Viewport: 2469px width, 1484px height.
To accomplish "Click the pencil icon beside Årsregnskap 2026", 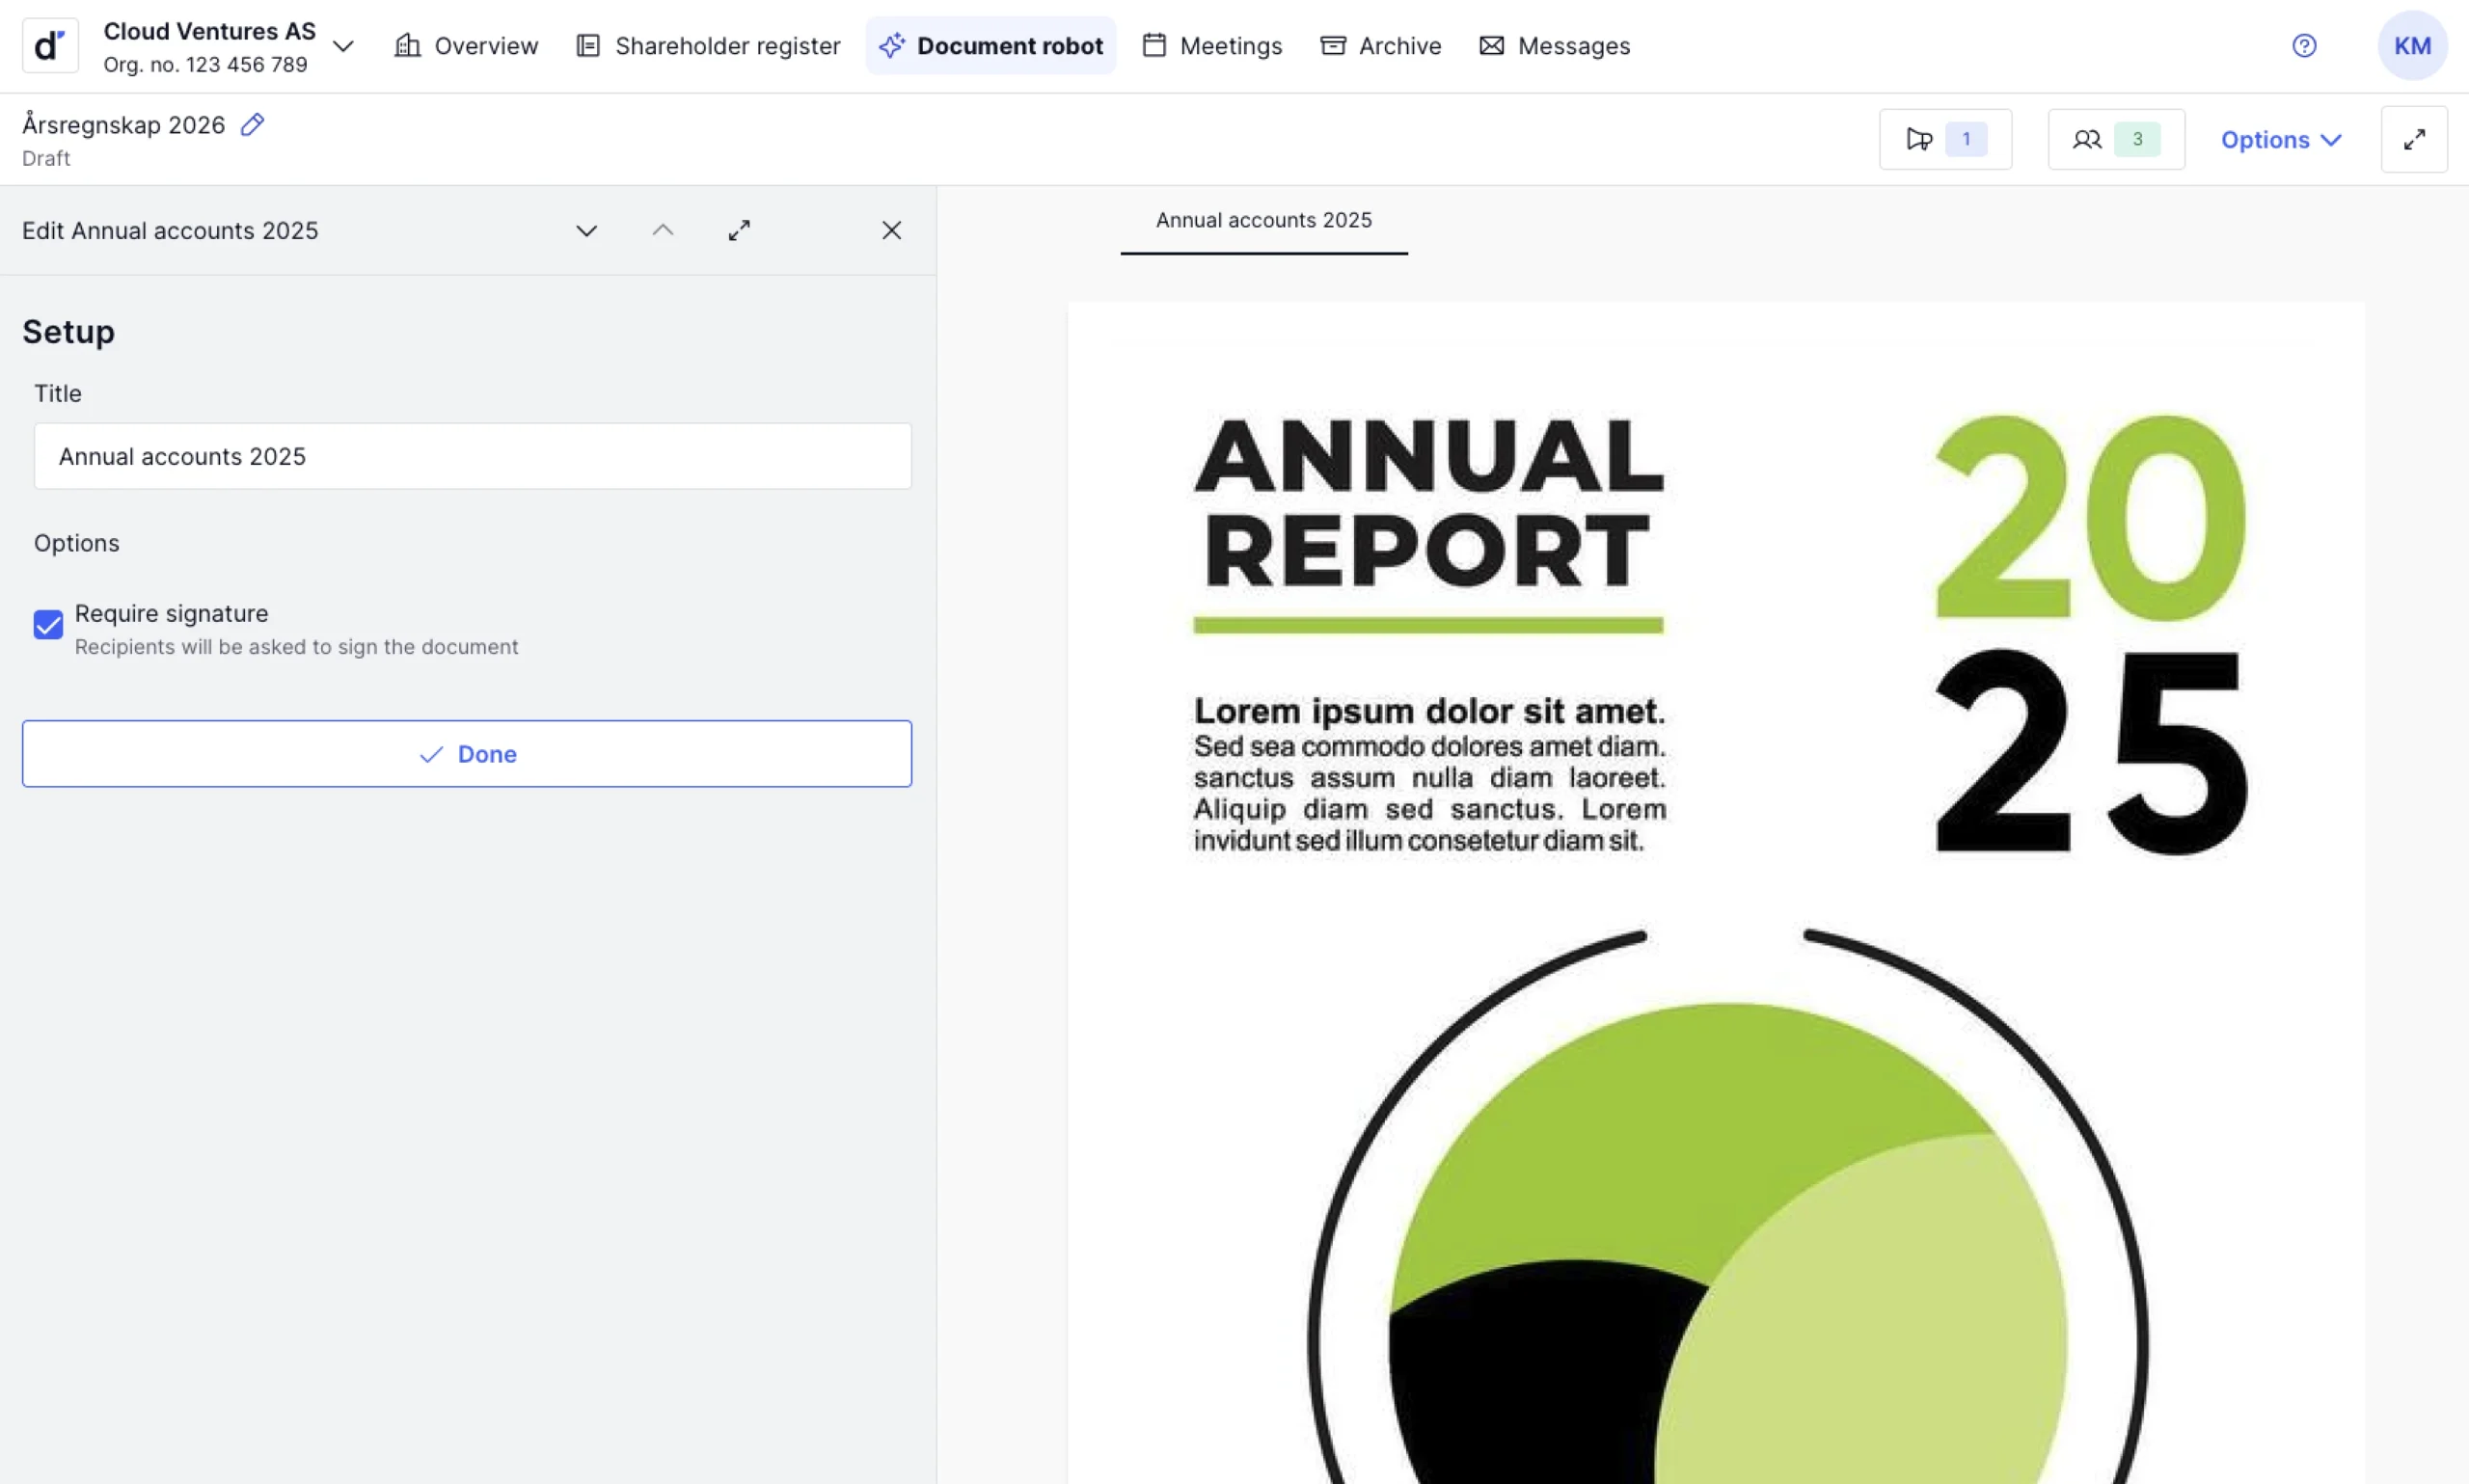I will click(252, 125).
